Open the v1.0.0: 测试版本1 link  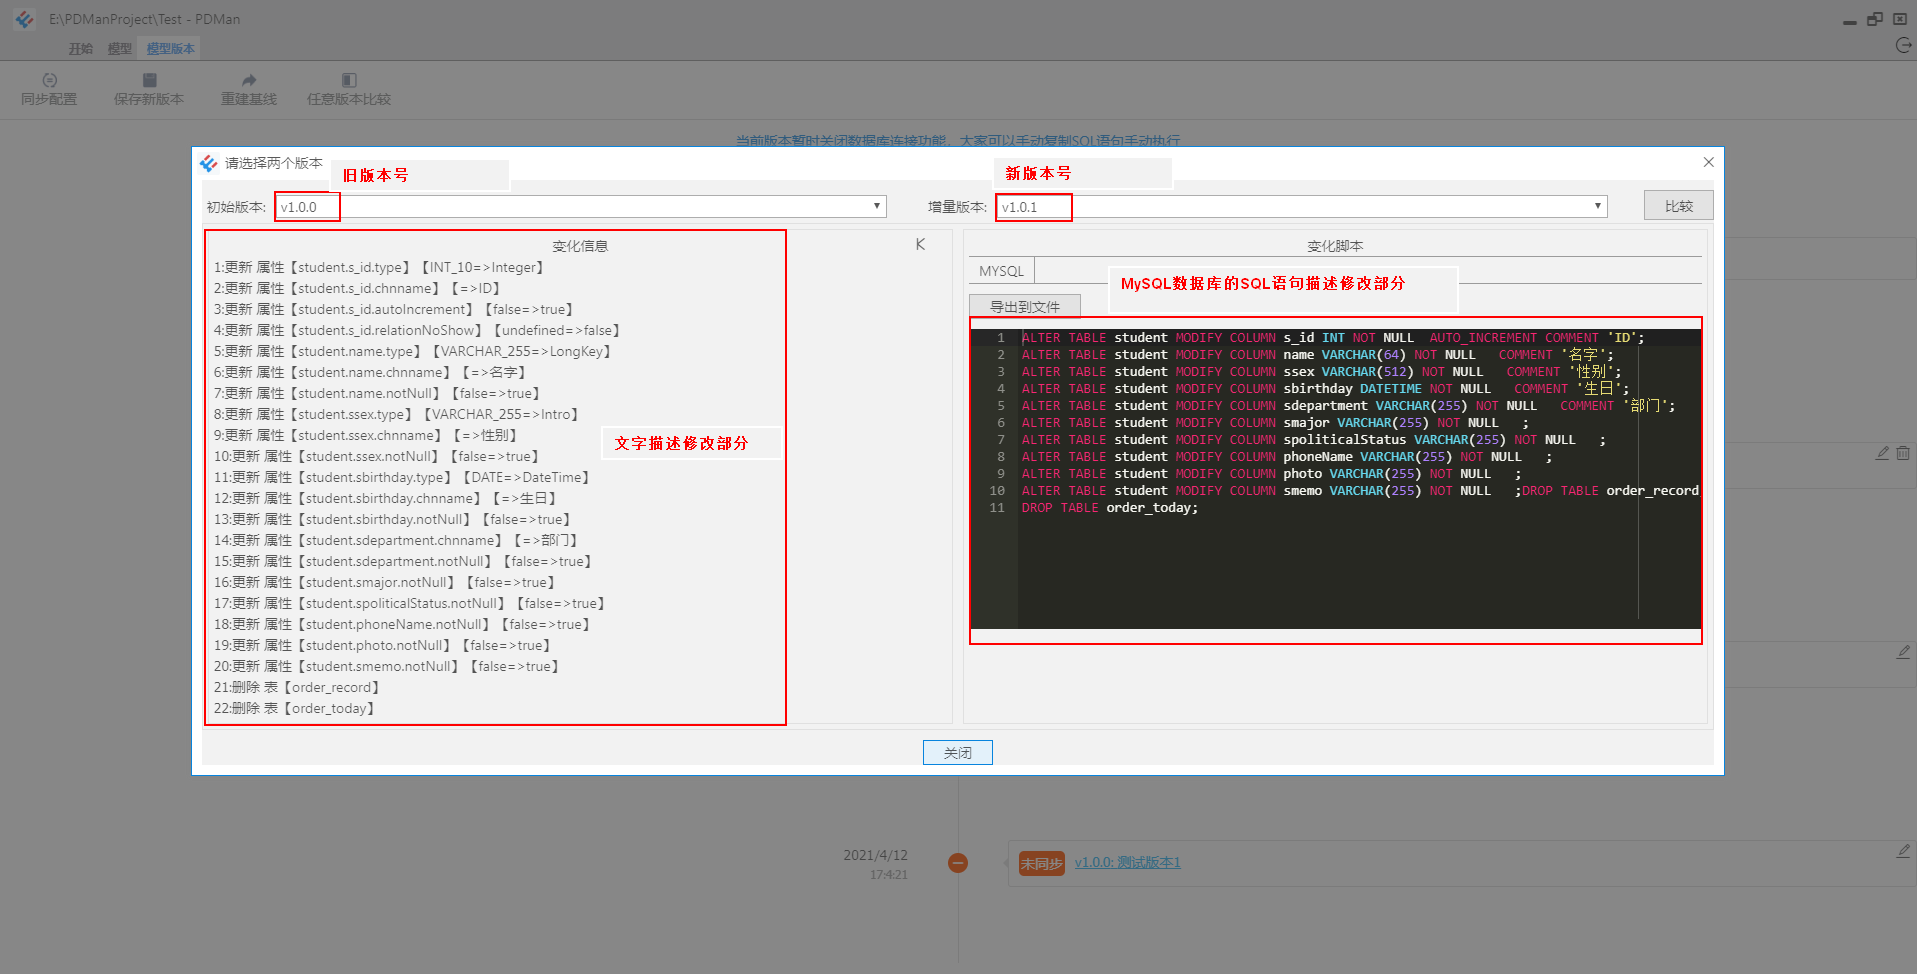[x=1127, y=862]
